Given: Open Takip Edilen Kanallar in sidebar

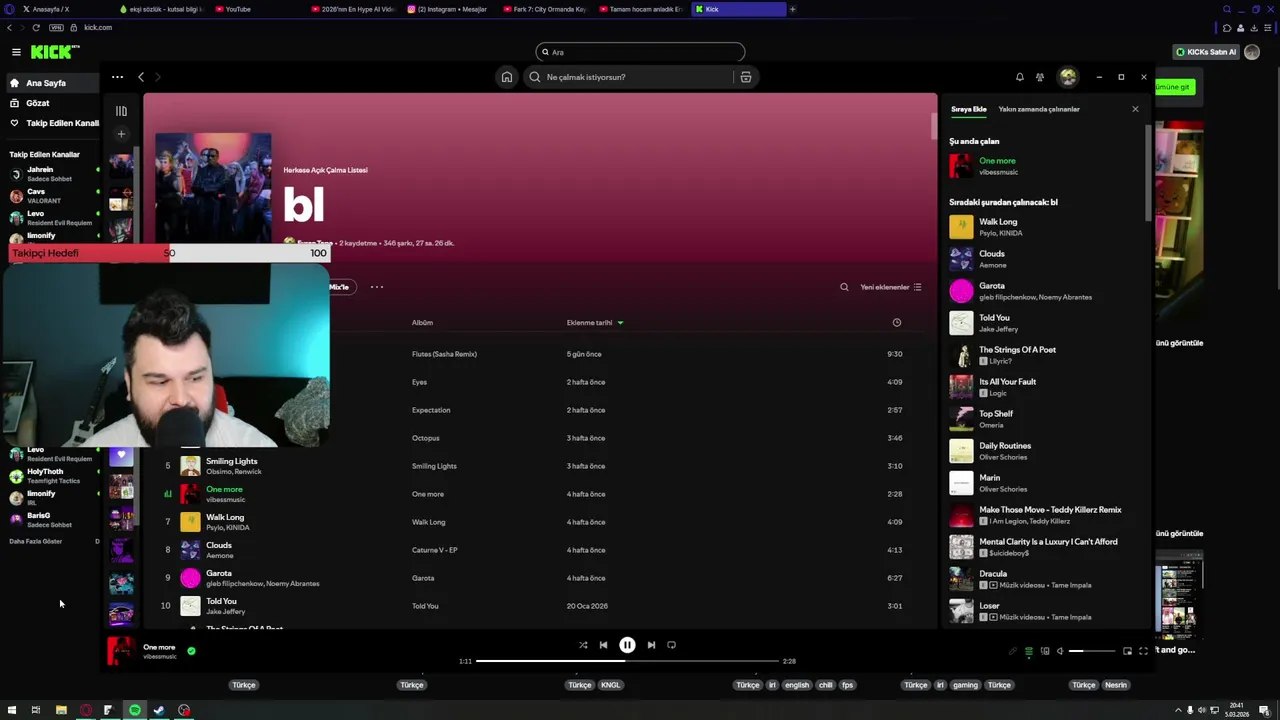Looking at the screenshot, I should [52, 123].
